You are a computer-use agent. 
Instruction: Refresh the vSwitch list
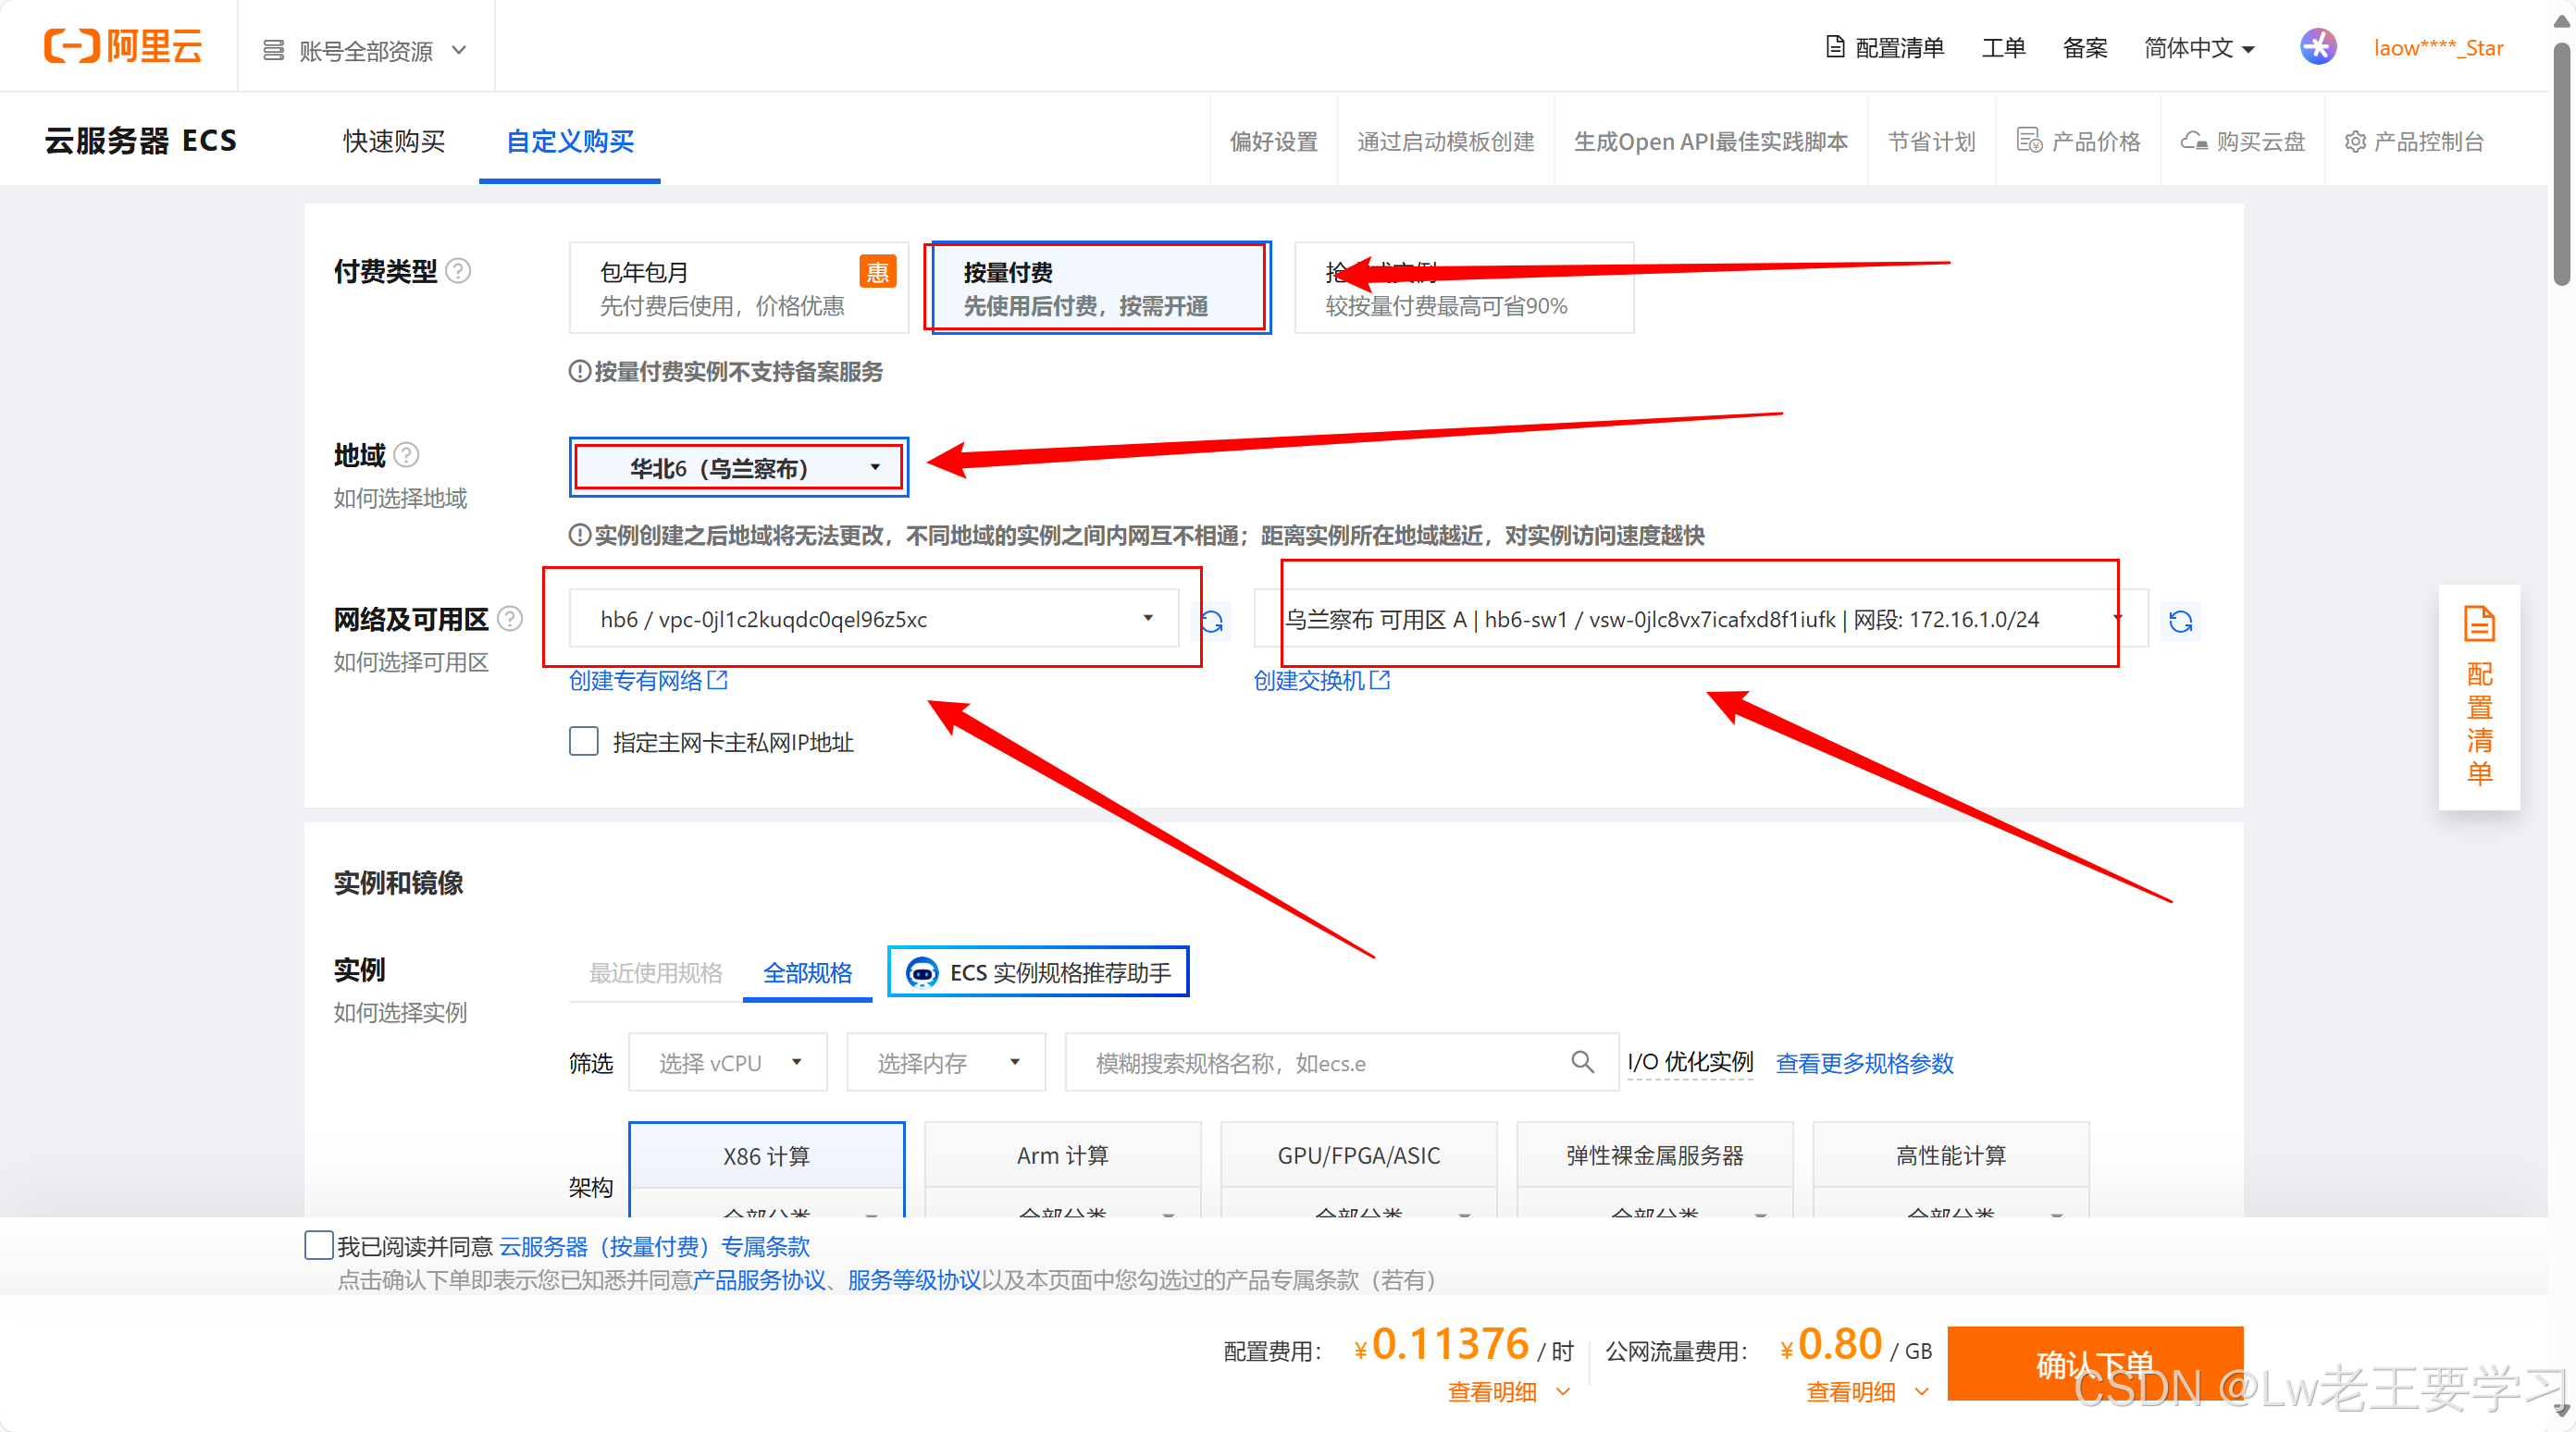(2181, 621)
